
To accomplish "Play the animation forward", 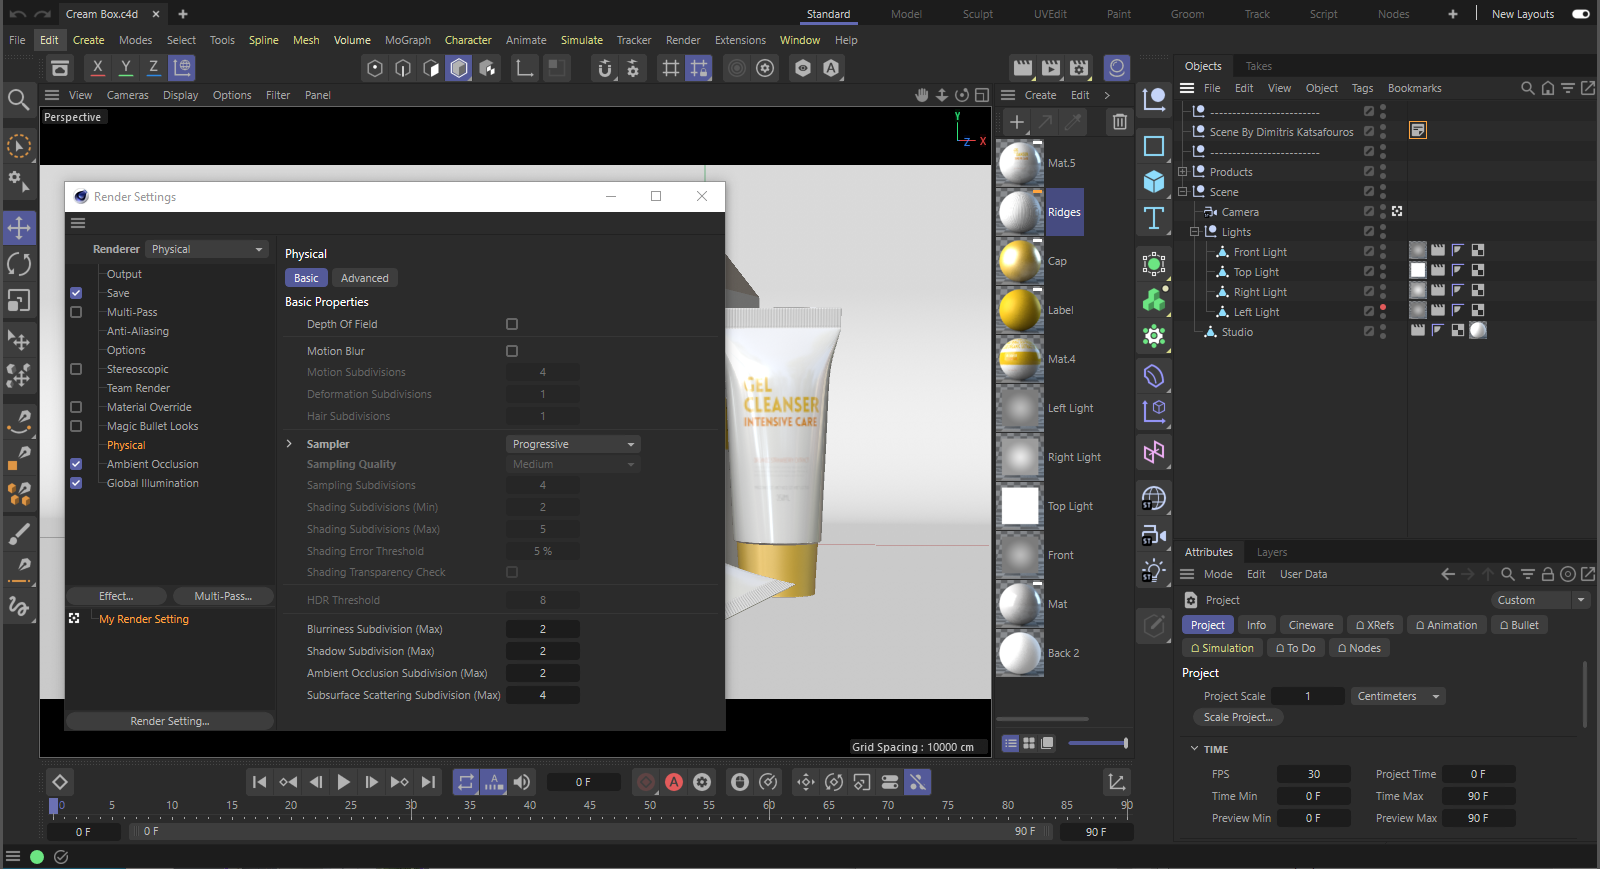I will (343, 782).
